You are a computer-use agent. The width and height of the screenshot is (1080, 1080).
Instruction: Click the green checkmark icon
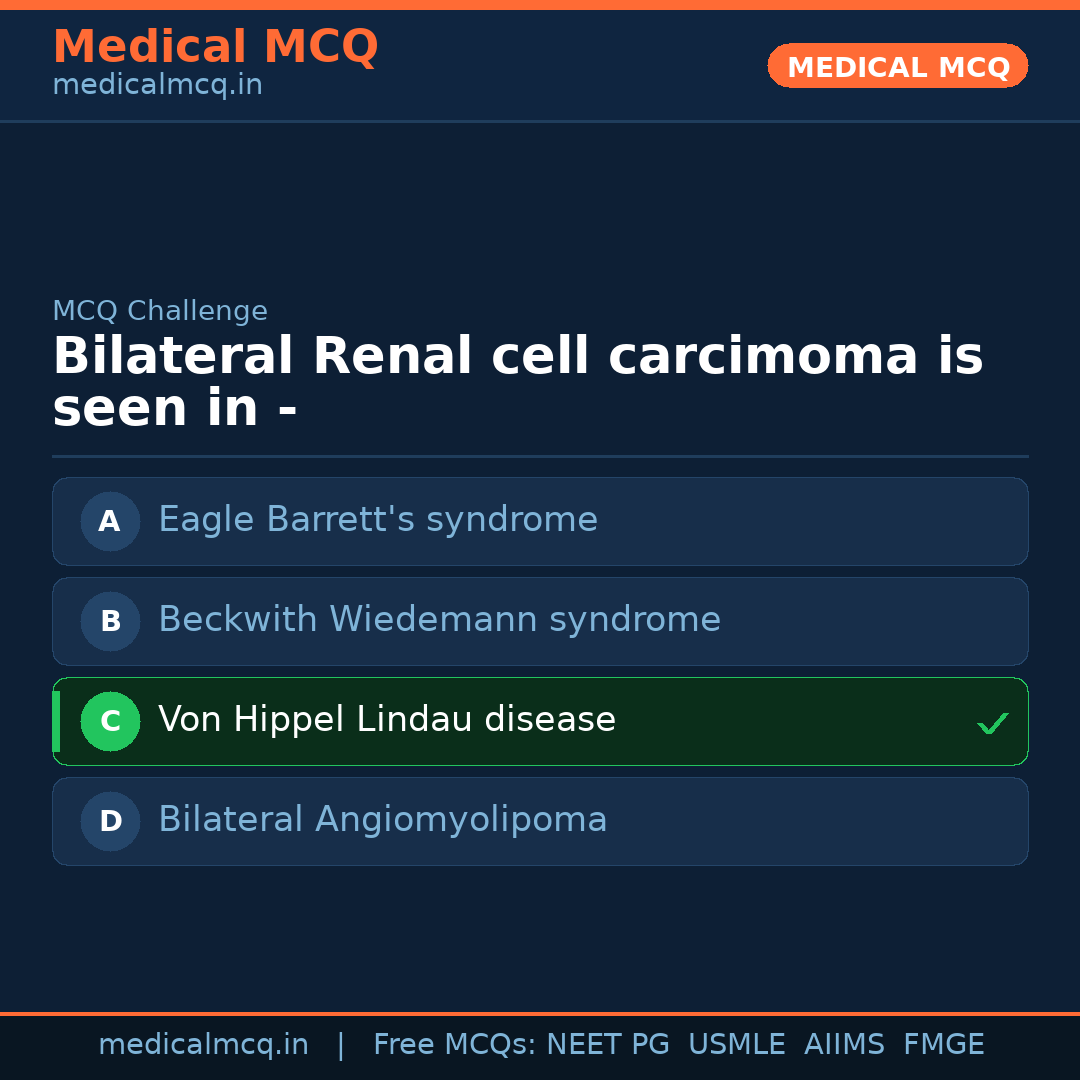click(x=992, y=723)
